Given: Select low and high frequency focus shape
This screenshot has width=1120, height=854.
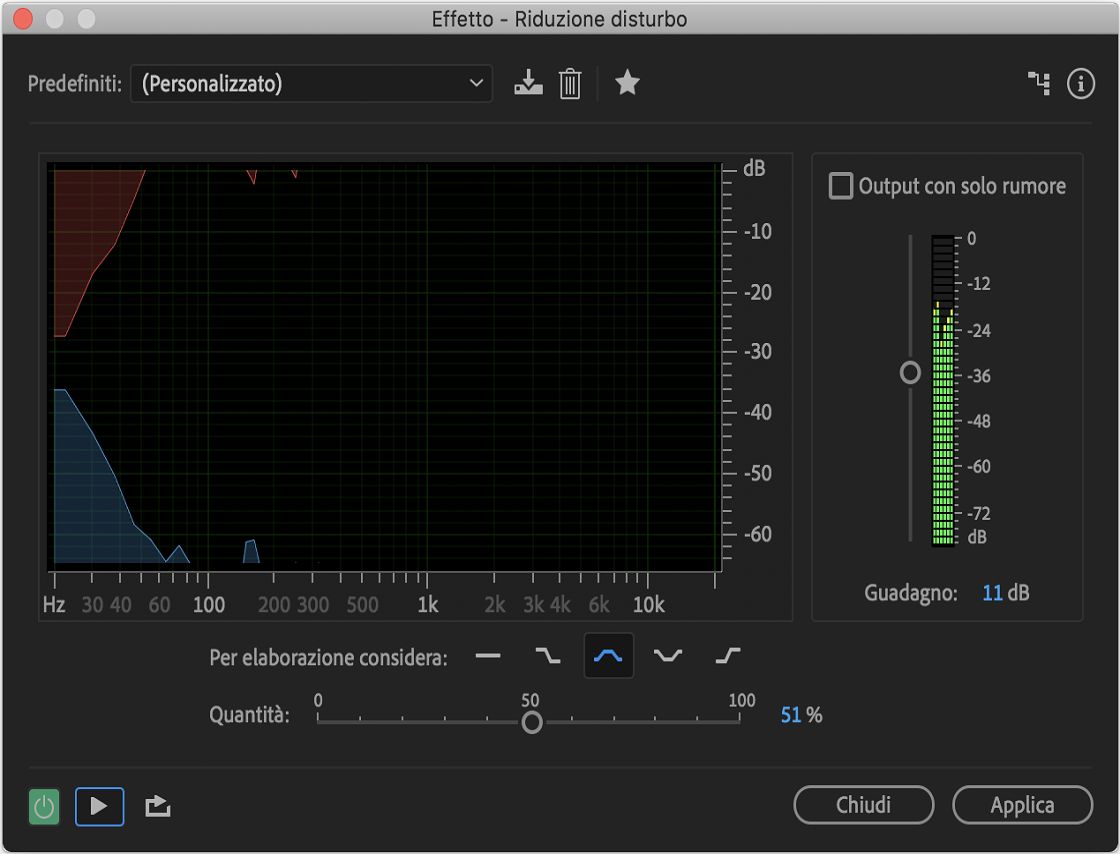Looking at the screenshot, I should (x=668, y=655).
